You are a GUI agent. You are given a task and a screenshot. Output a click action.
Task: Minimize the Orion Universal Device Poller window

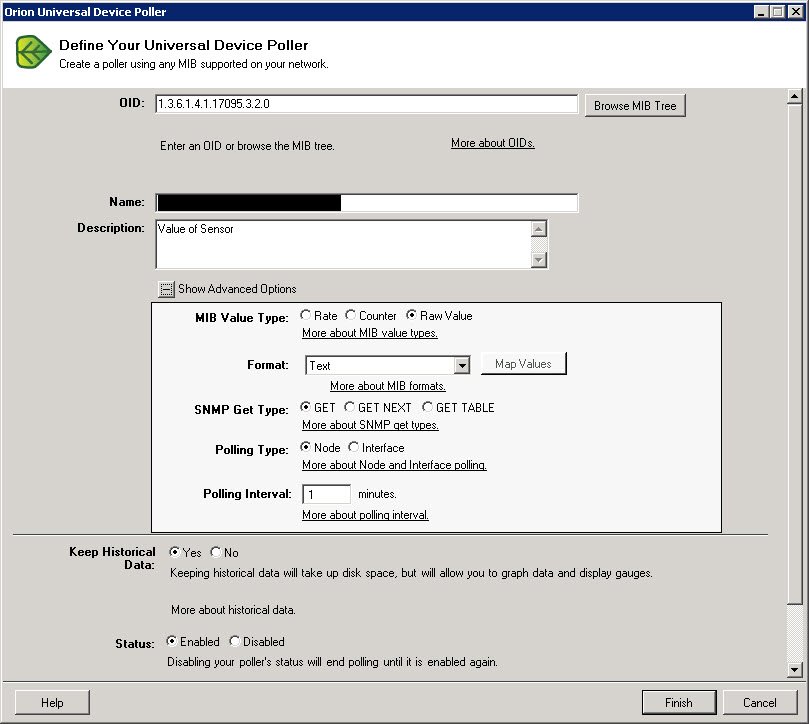click(x=761, y=11)
